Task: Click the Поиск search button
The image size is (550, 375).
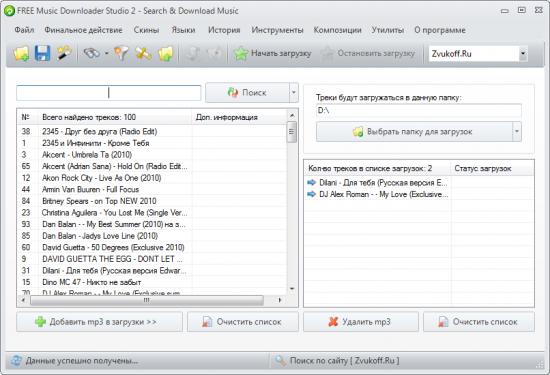Action: 247,93
